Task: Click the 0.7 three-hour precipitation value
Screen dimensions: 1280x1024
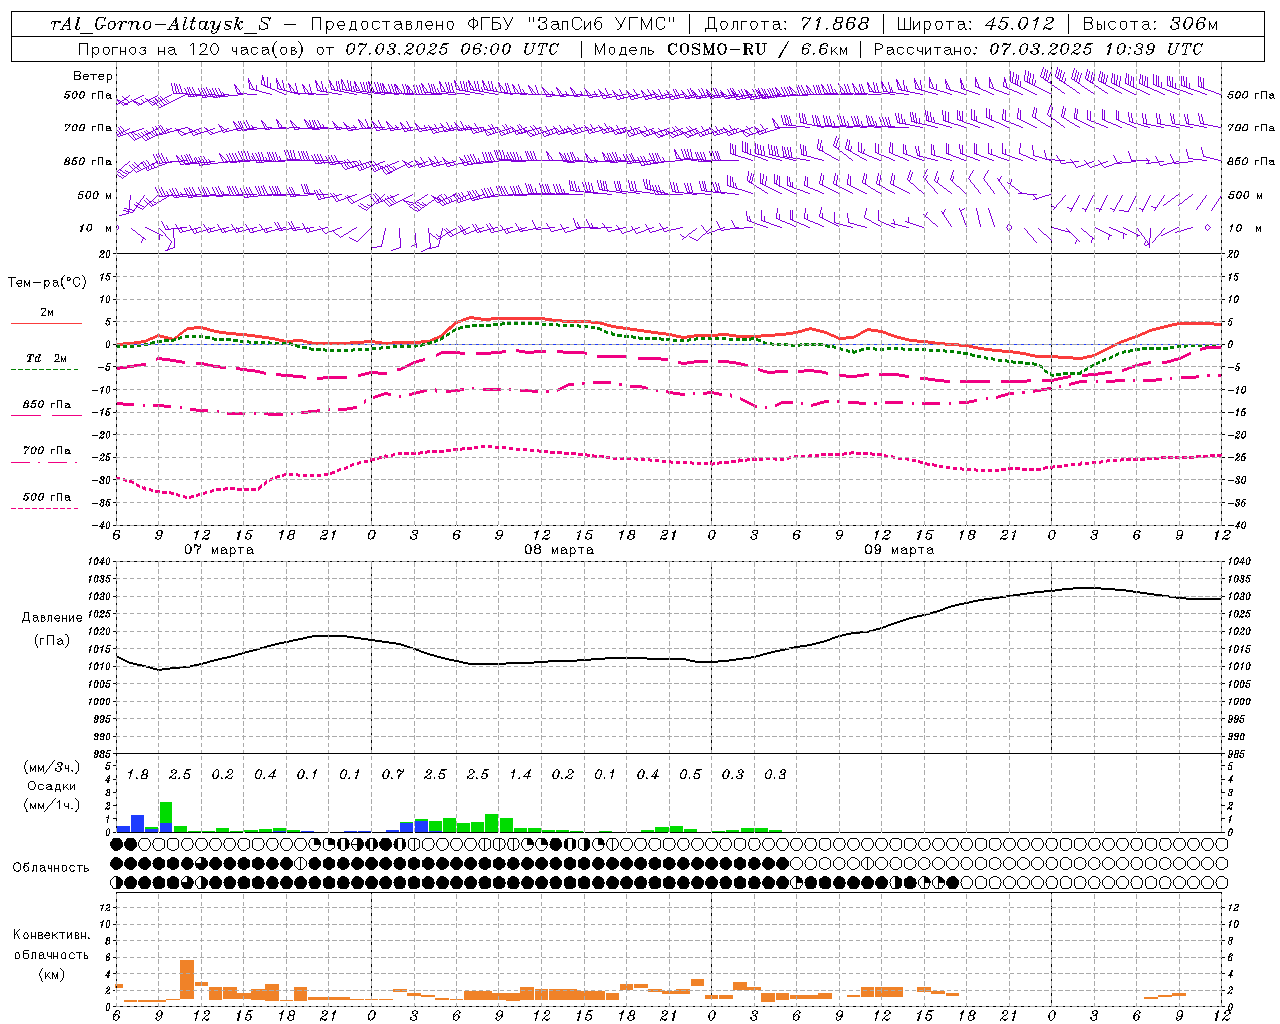Action: [393, 775]
